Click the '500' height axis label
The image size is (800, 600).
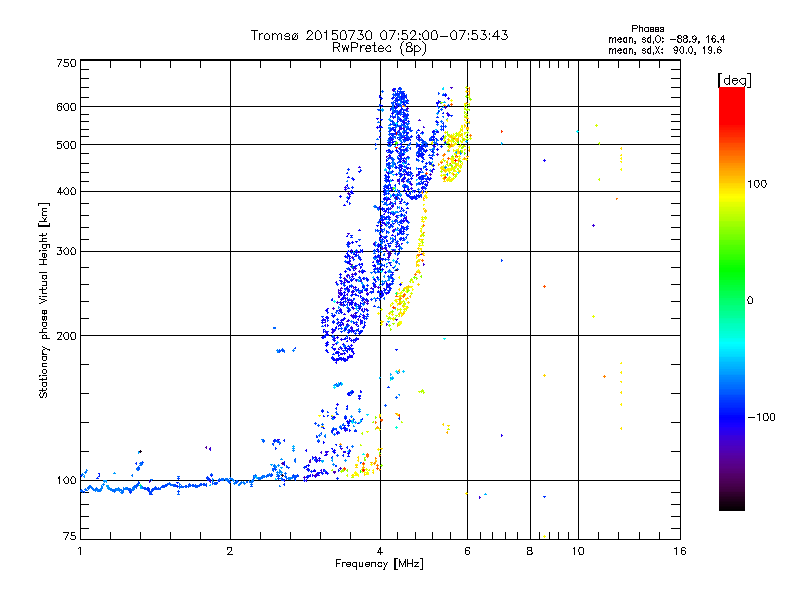66,145
